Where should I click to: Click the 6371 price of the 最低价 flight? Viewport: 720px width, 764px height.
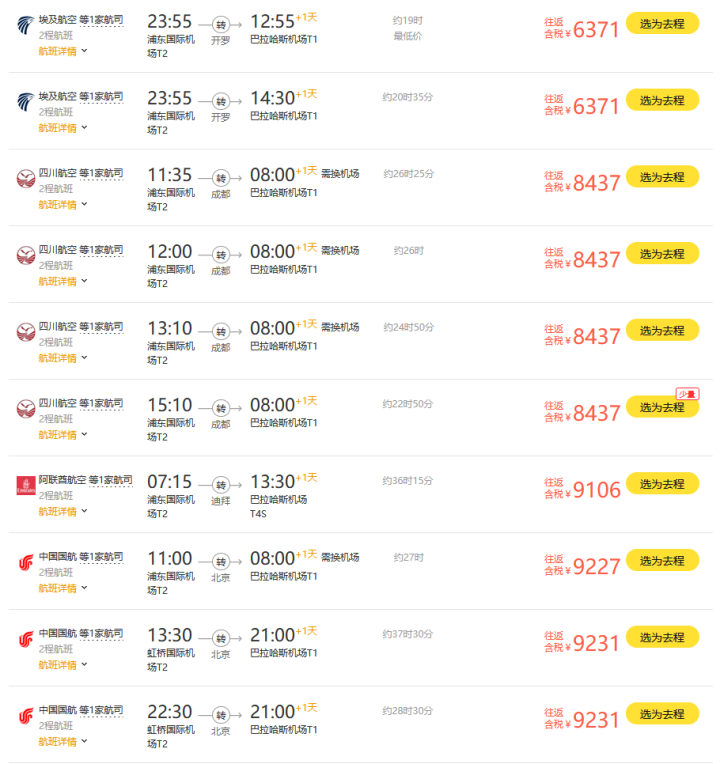[596, 30]
